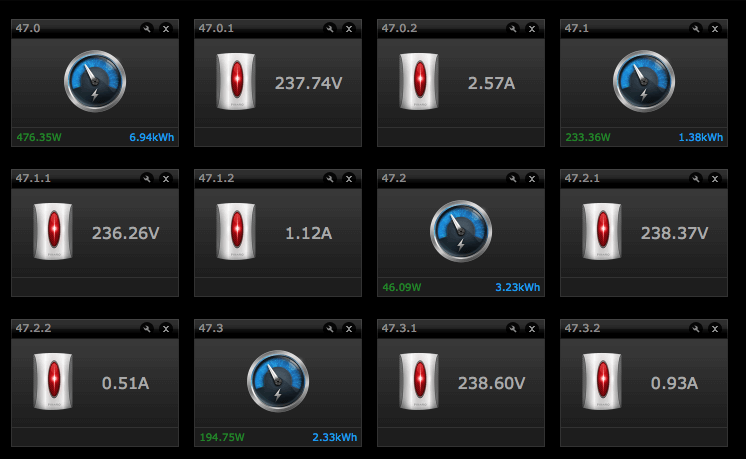Select the red sensor icon in 47.3.2
The height and width of the screenshot is (459, 746).
(602, 382)
